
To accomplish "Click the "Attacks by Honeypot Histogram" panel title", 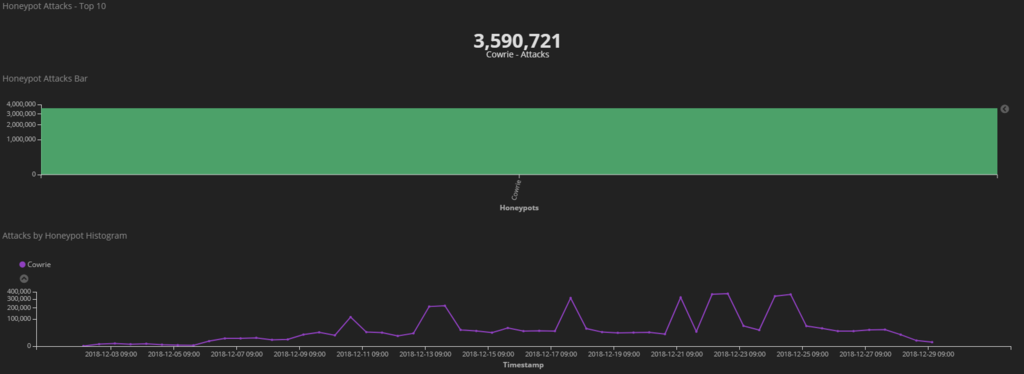I will [65, 236].
